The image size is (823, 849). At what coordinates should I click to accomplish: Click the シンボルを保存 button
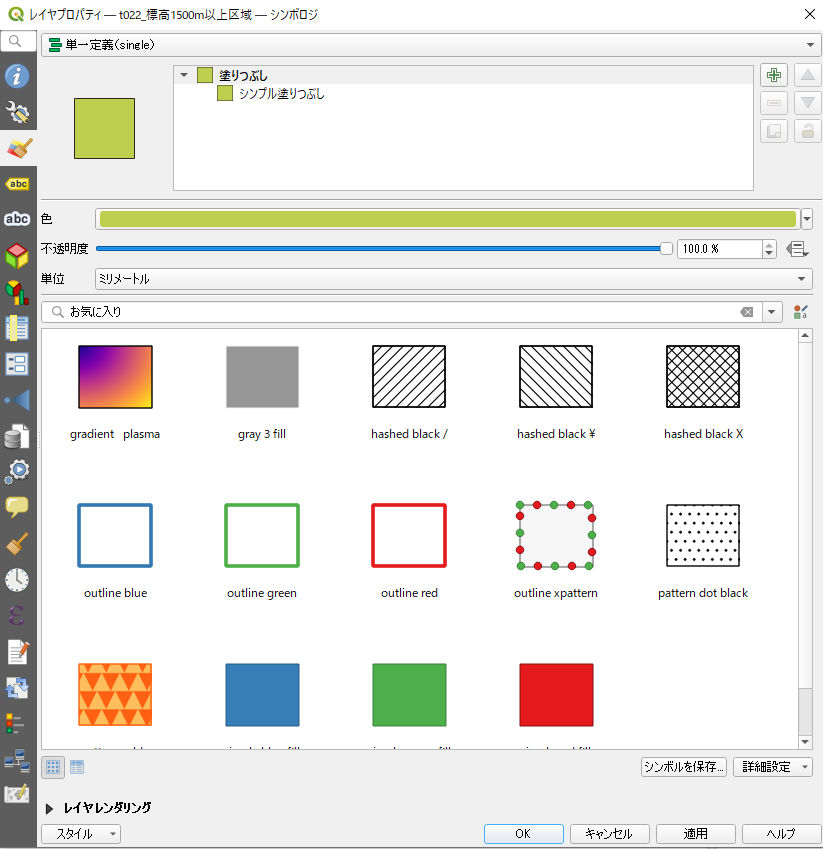pyautogui.click(x=684, y=767)
